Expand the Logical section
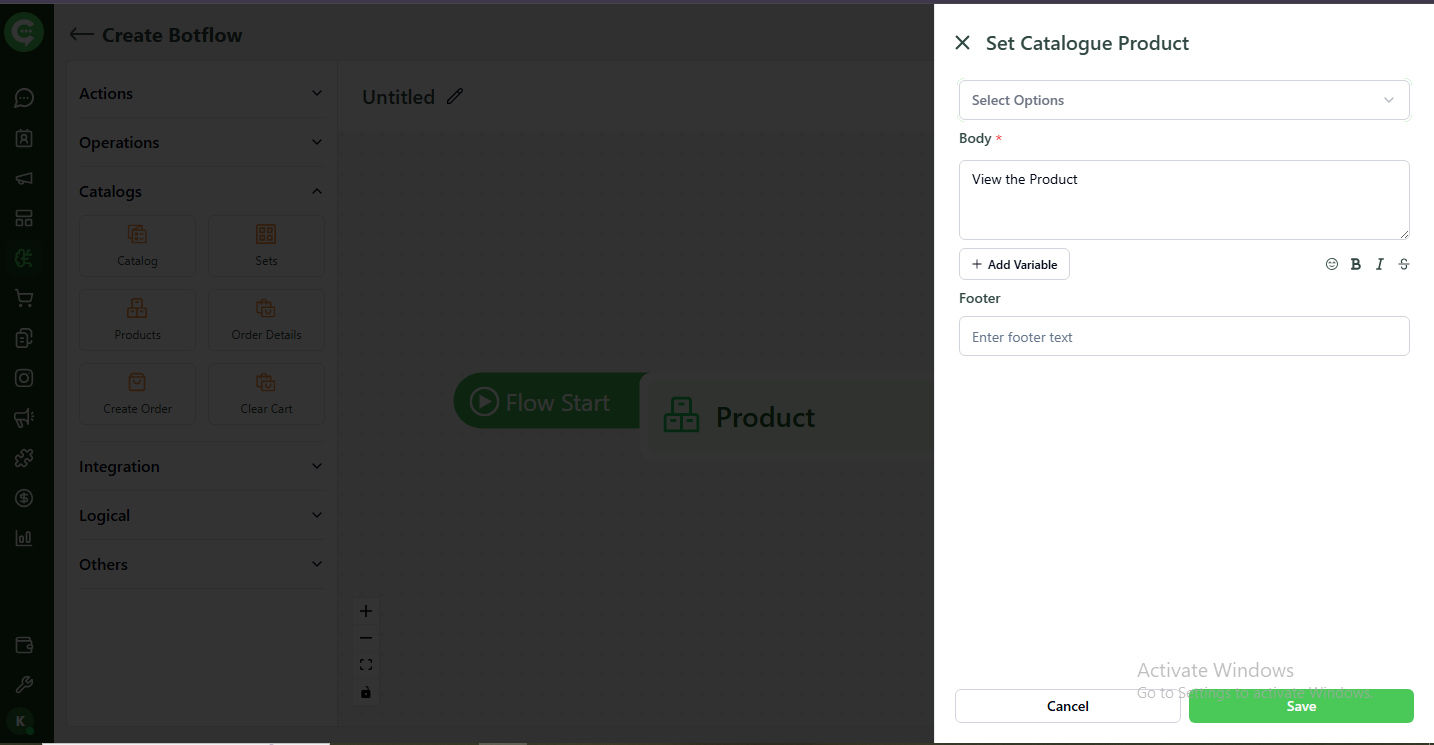Viewport: 1434px width, 745px height. [316, 515]
